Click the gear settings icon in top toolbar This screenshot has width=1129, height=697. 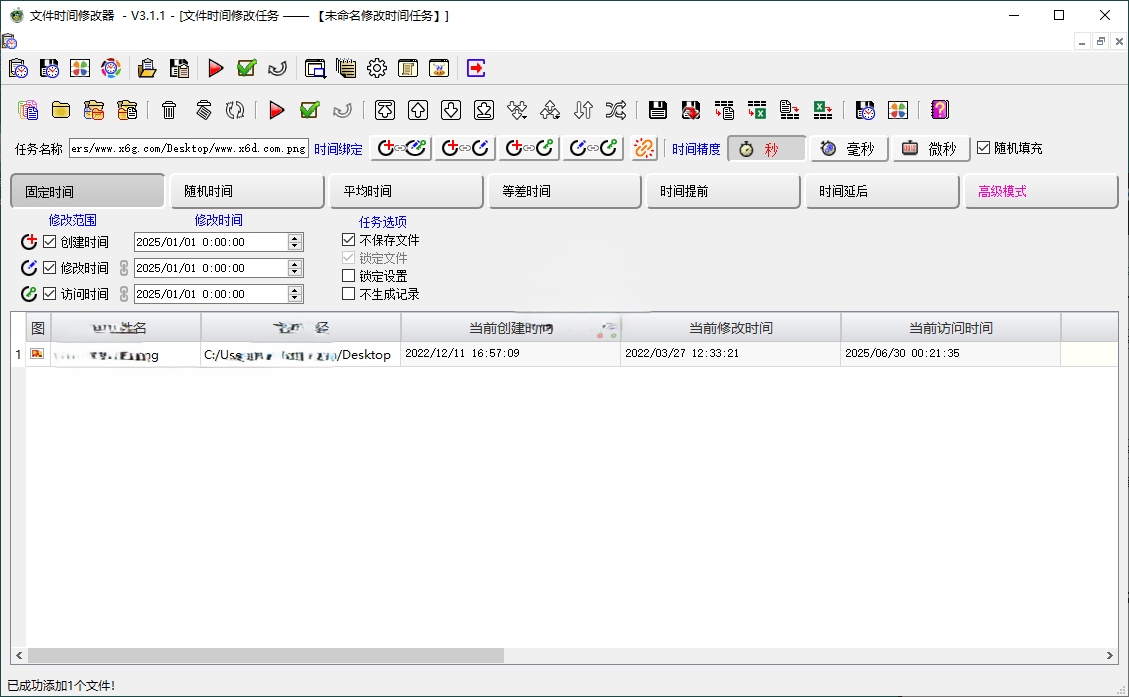tap(377, 68)
